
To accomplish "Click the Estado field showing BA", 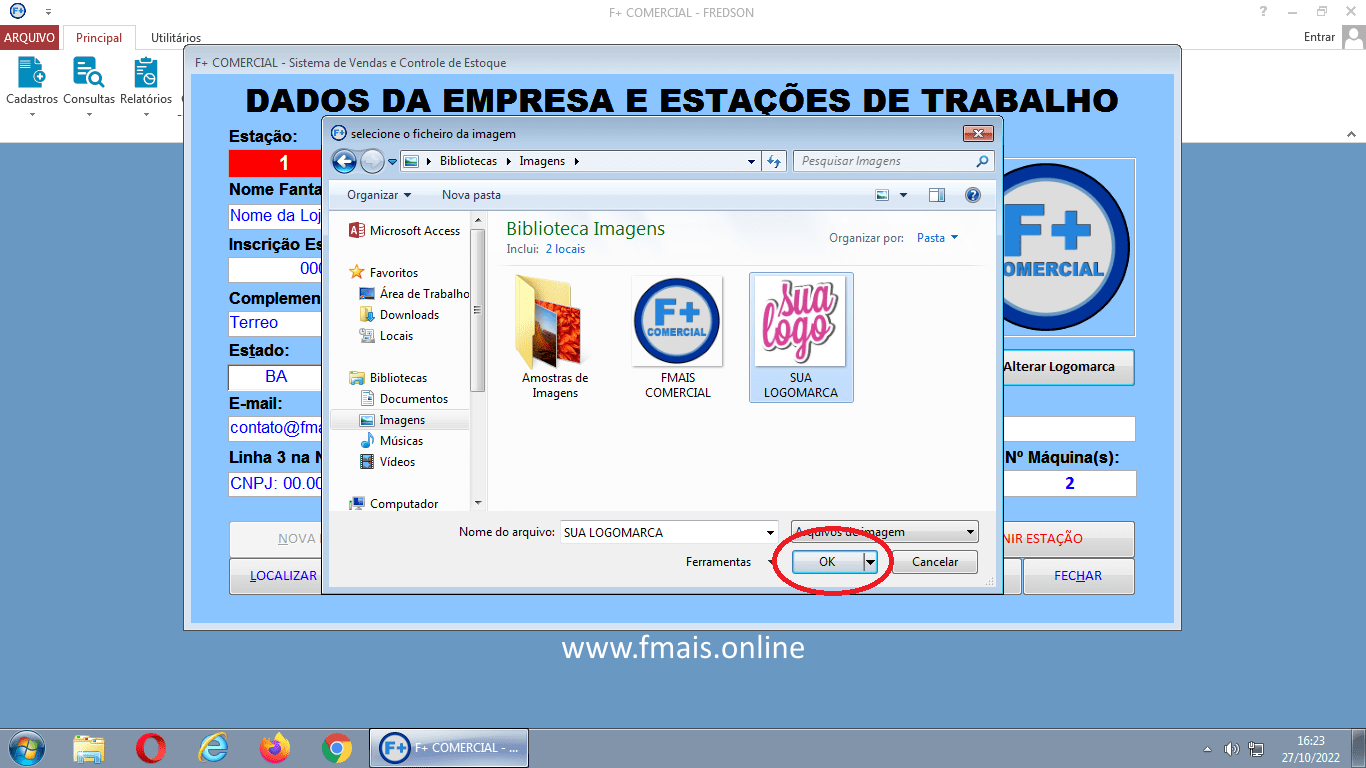I will (276, 377).
